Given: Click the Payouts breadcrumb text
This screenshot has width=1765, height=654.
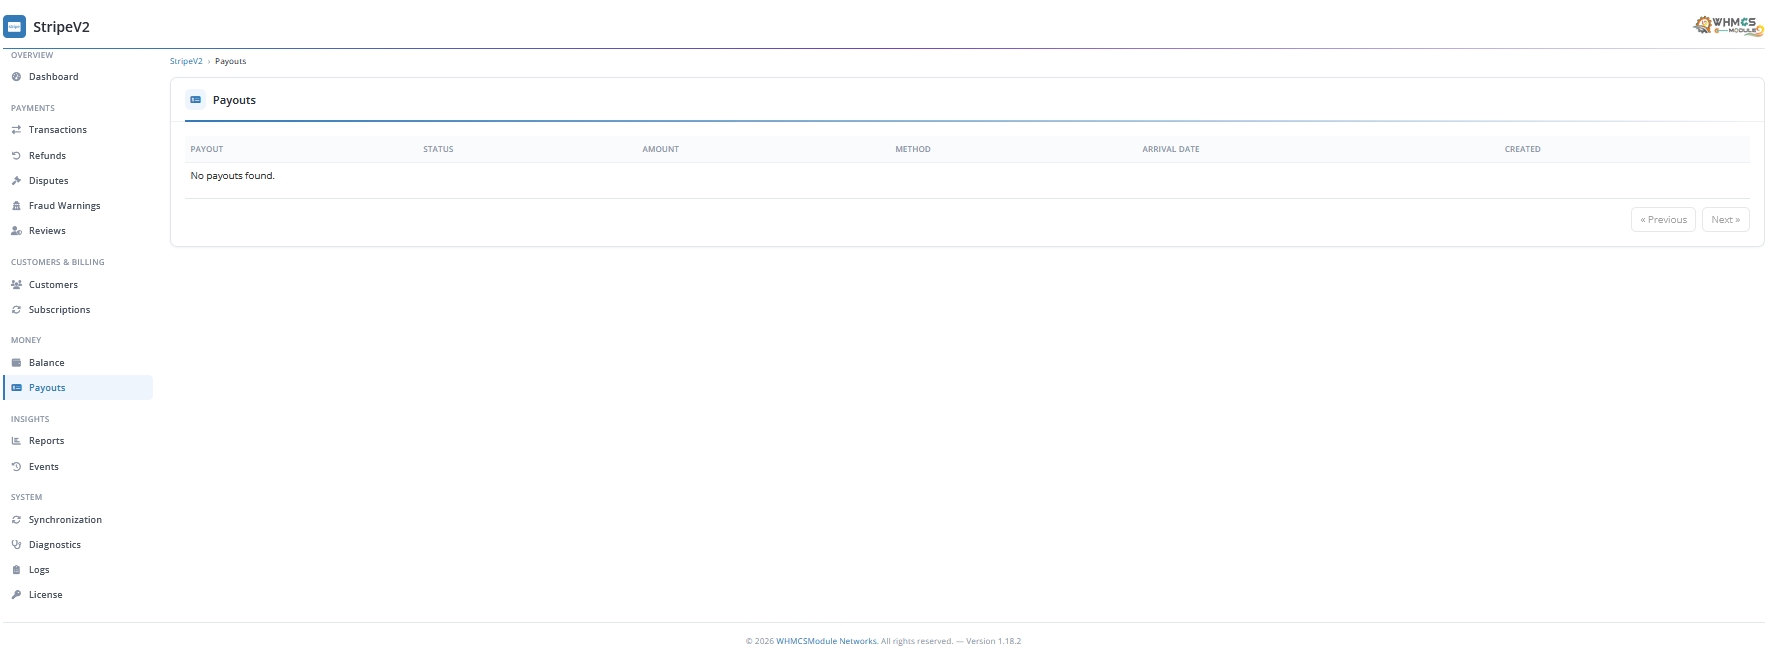Looking at the screenshot, I should pyautogui.click(x=230, y=61).
